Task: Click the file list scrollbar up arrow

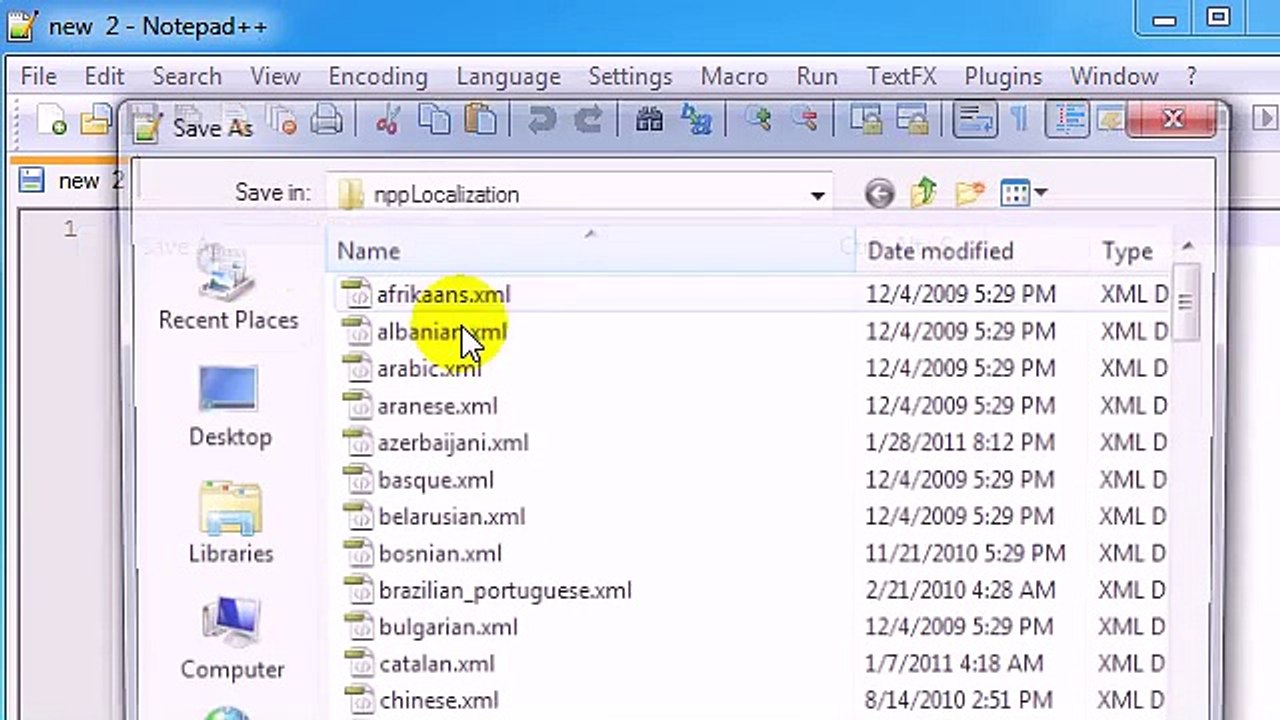Action: pyautogui.click(x=1187, y=247)
